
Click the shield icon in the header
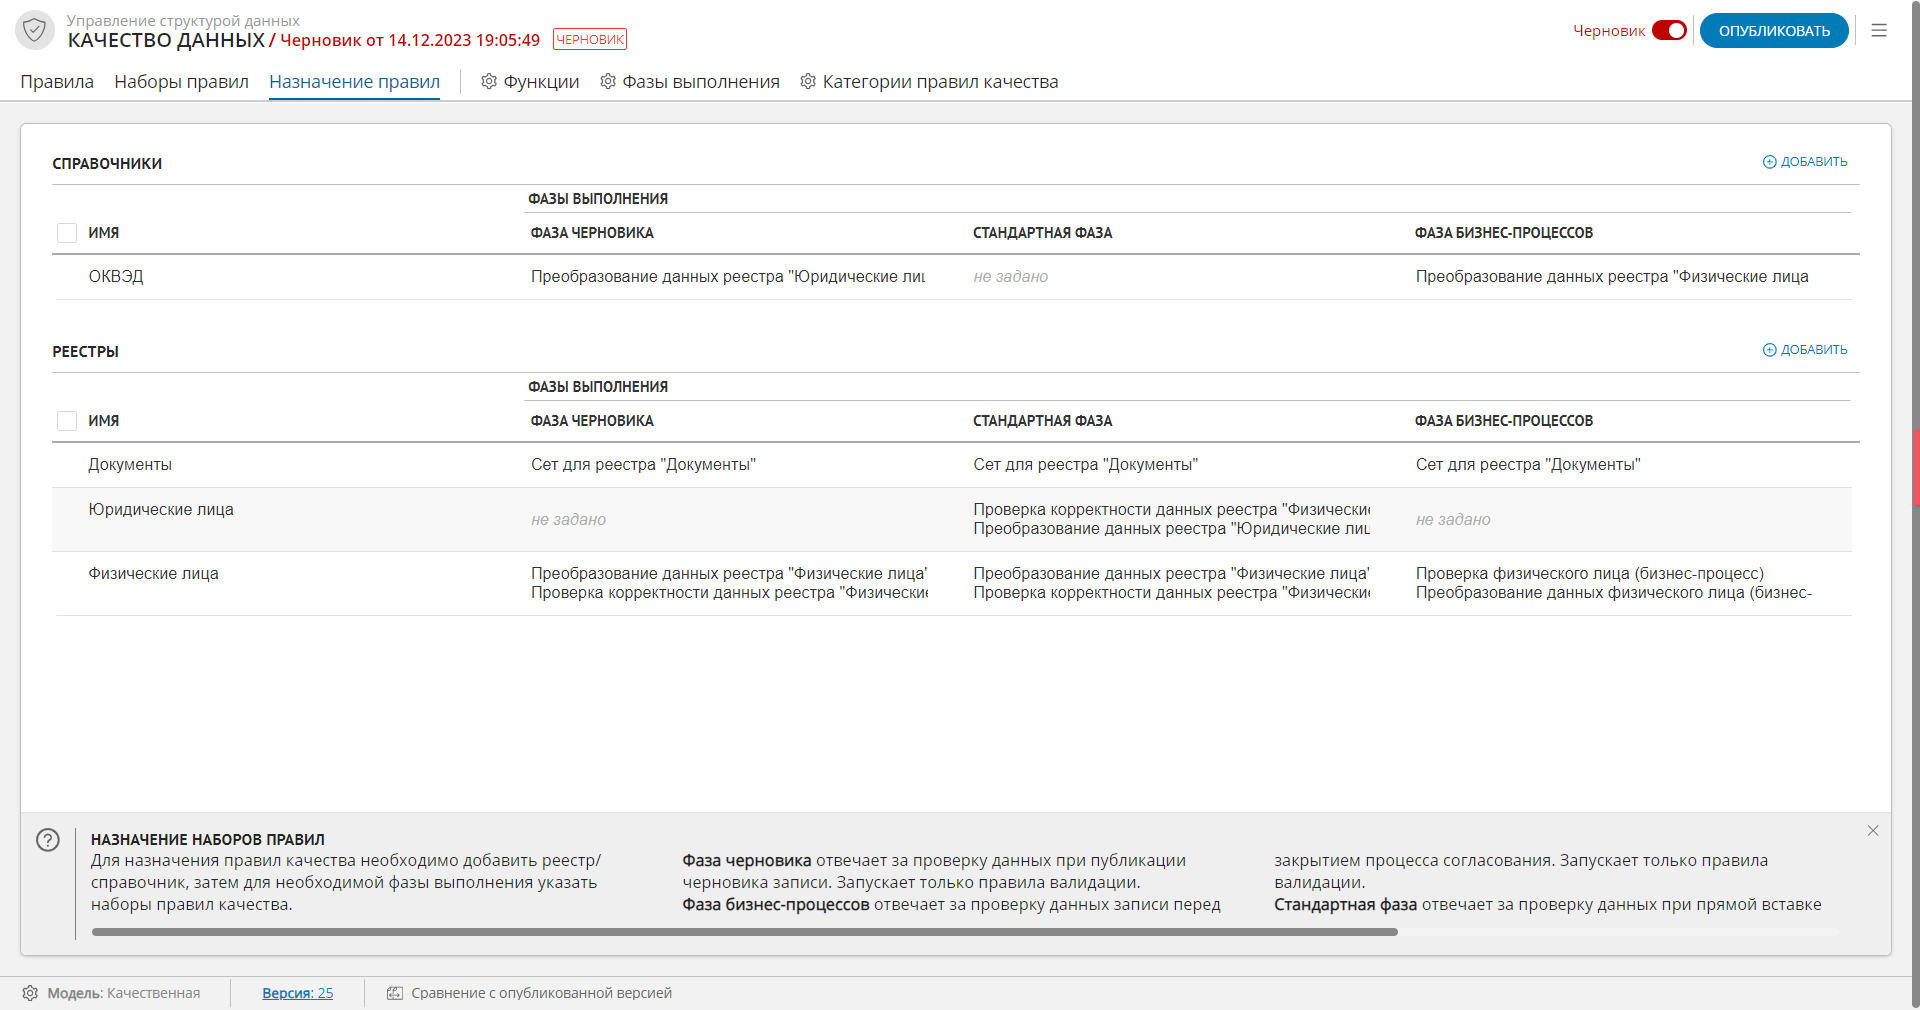pyautogui.click(x=35, y=30)
